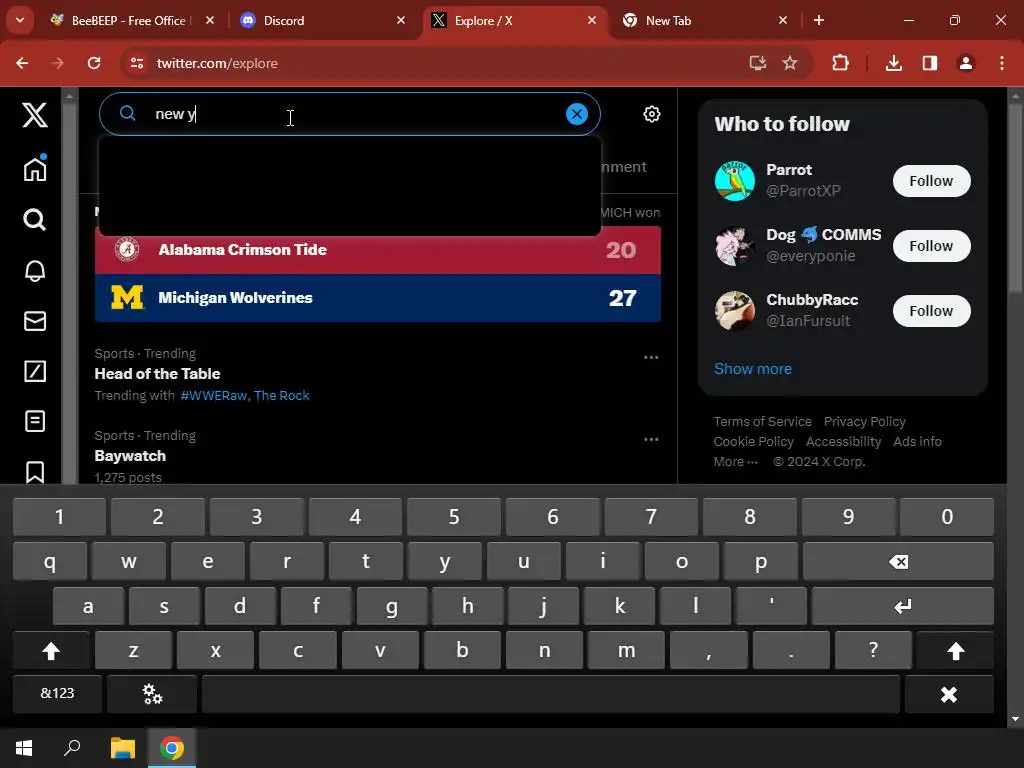The height and width of the screenshot is (768, 1024).
Task: View site information icon in the address bar
Action: [137, 63]
